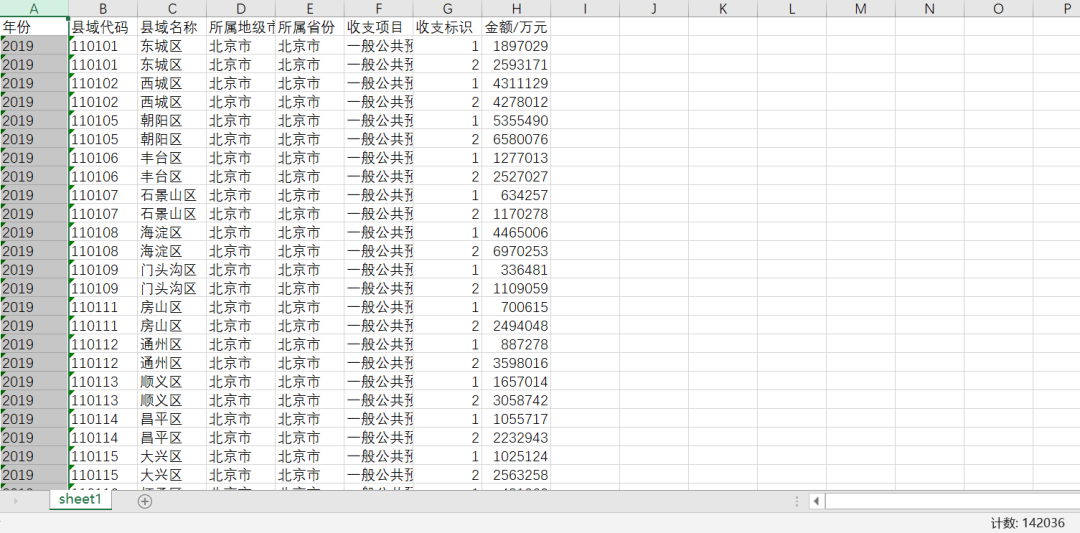Image resolution: width=1080 pixels, height=533 pixels.
Task: Select the cell with amount 4465006
Action: click(x=517, y=232)
